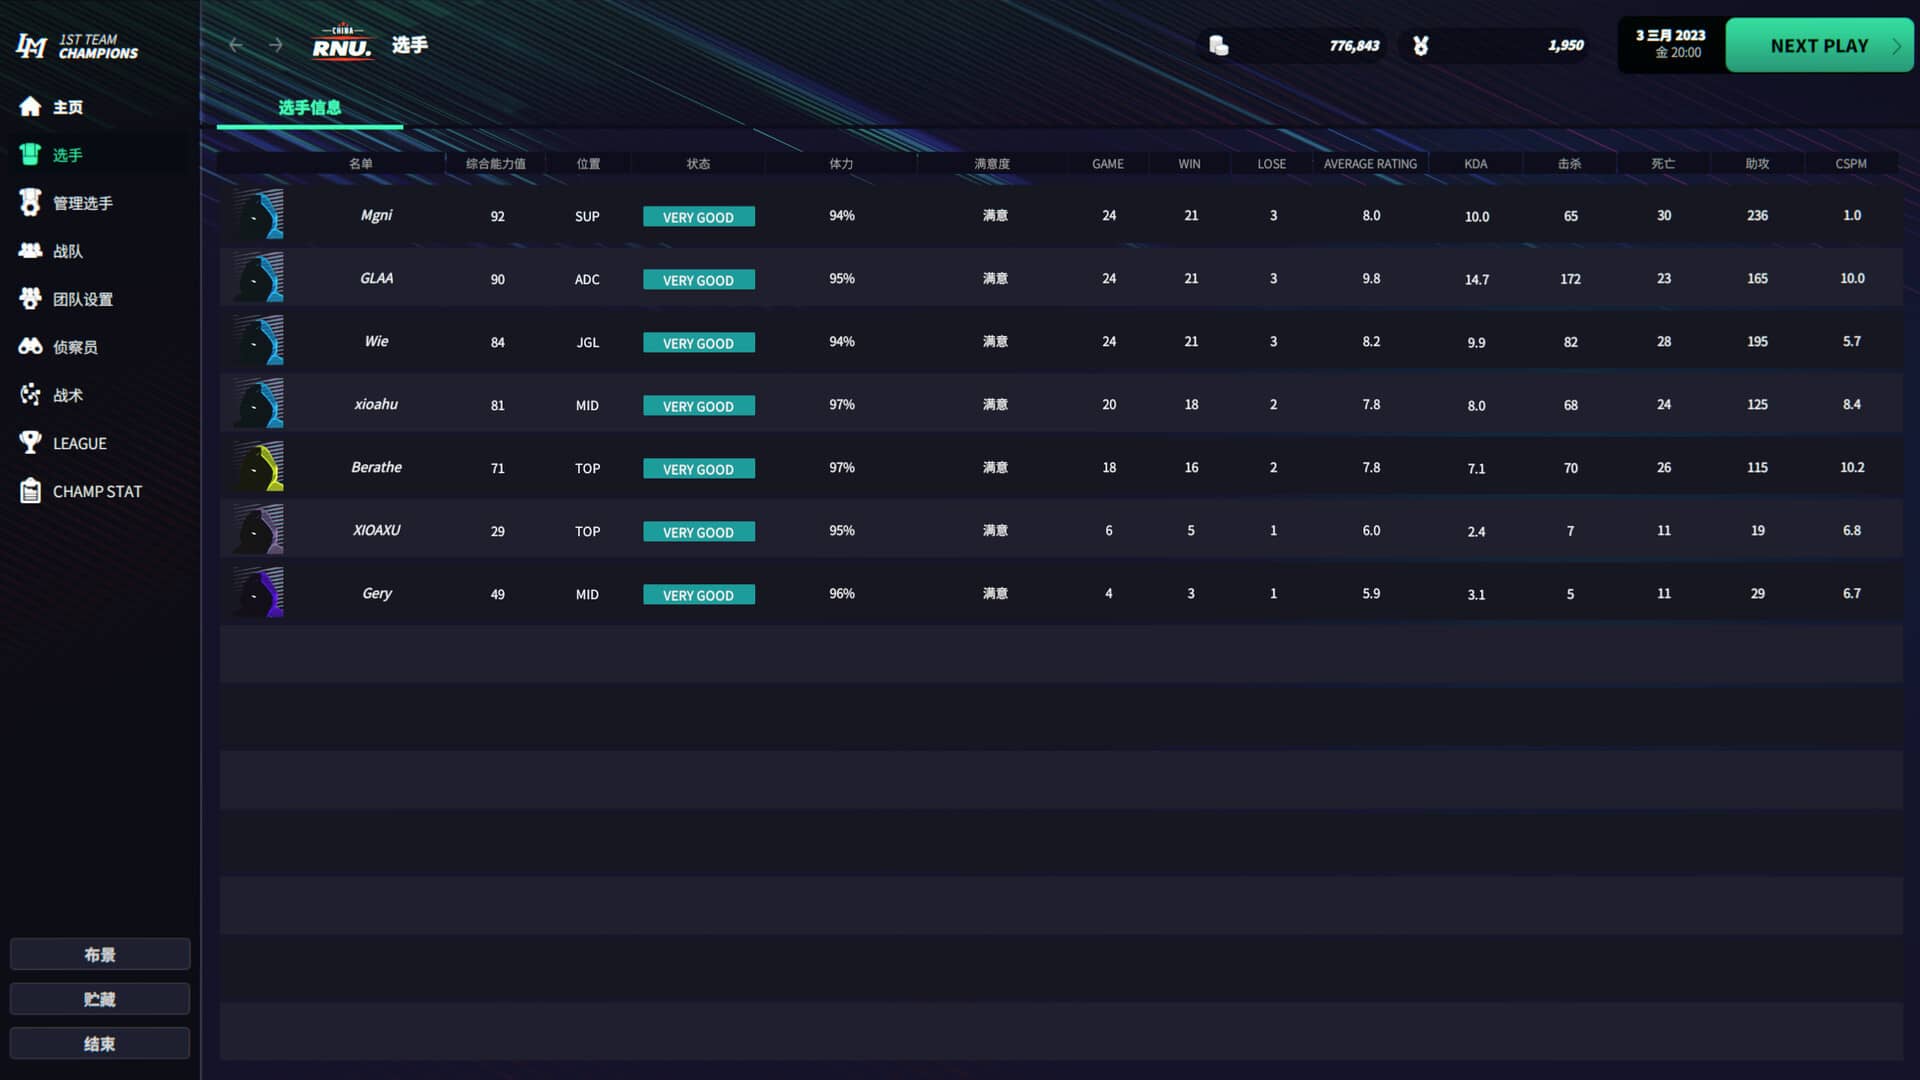Select the 团队设置 (Team Settings) sidebar icon
This screenshot has width=1920, height=1080.
pyautogui.click(x=29, y=298)
